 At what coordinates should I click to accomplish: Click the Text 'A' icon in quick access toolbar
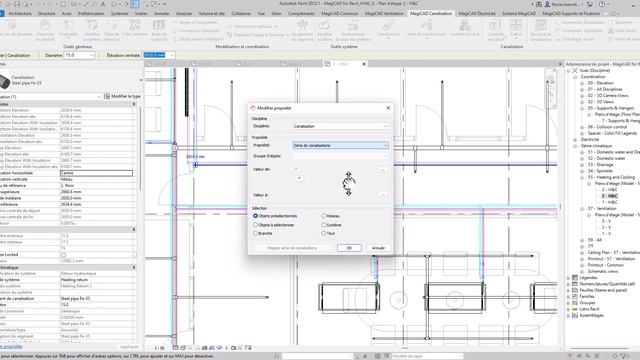coord(102,4)
